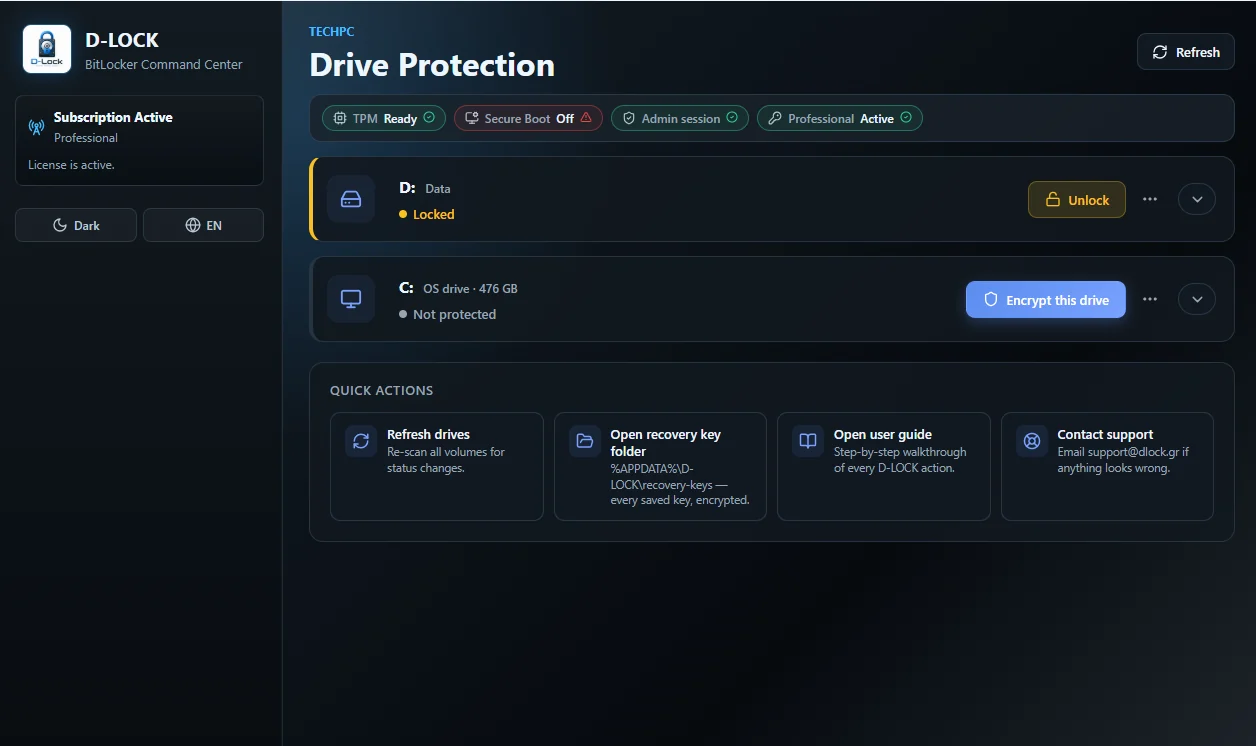The image size is (1256, 746).
Task: Click the Drive Protection heading
Action: coord(432,65)
